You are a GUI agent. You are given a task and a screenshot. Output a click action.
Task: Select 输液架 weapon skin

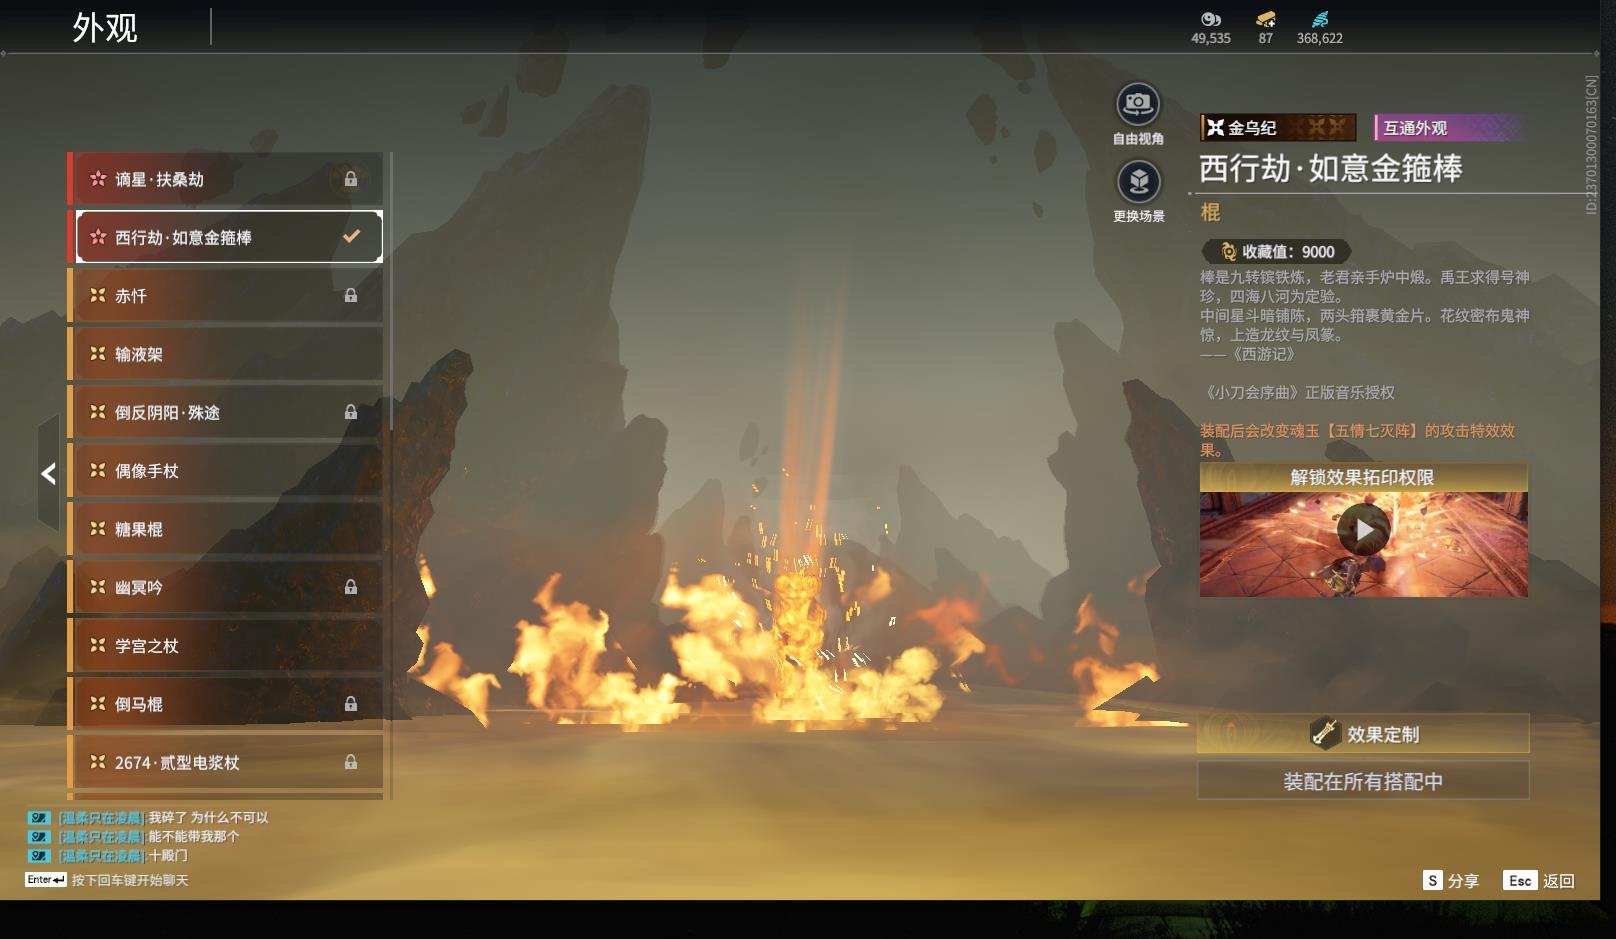(x=226, y=354)
